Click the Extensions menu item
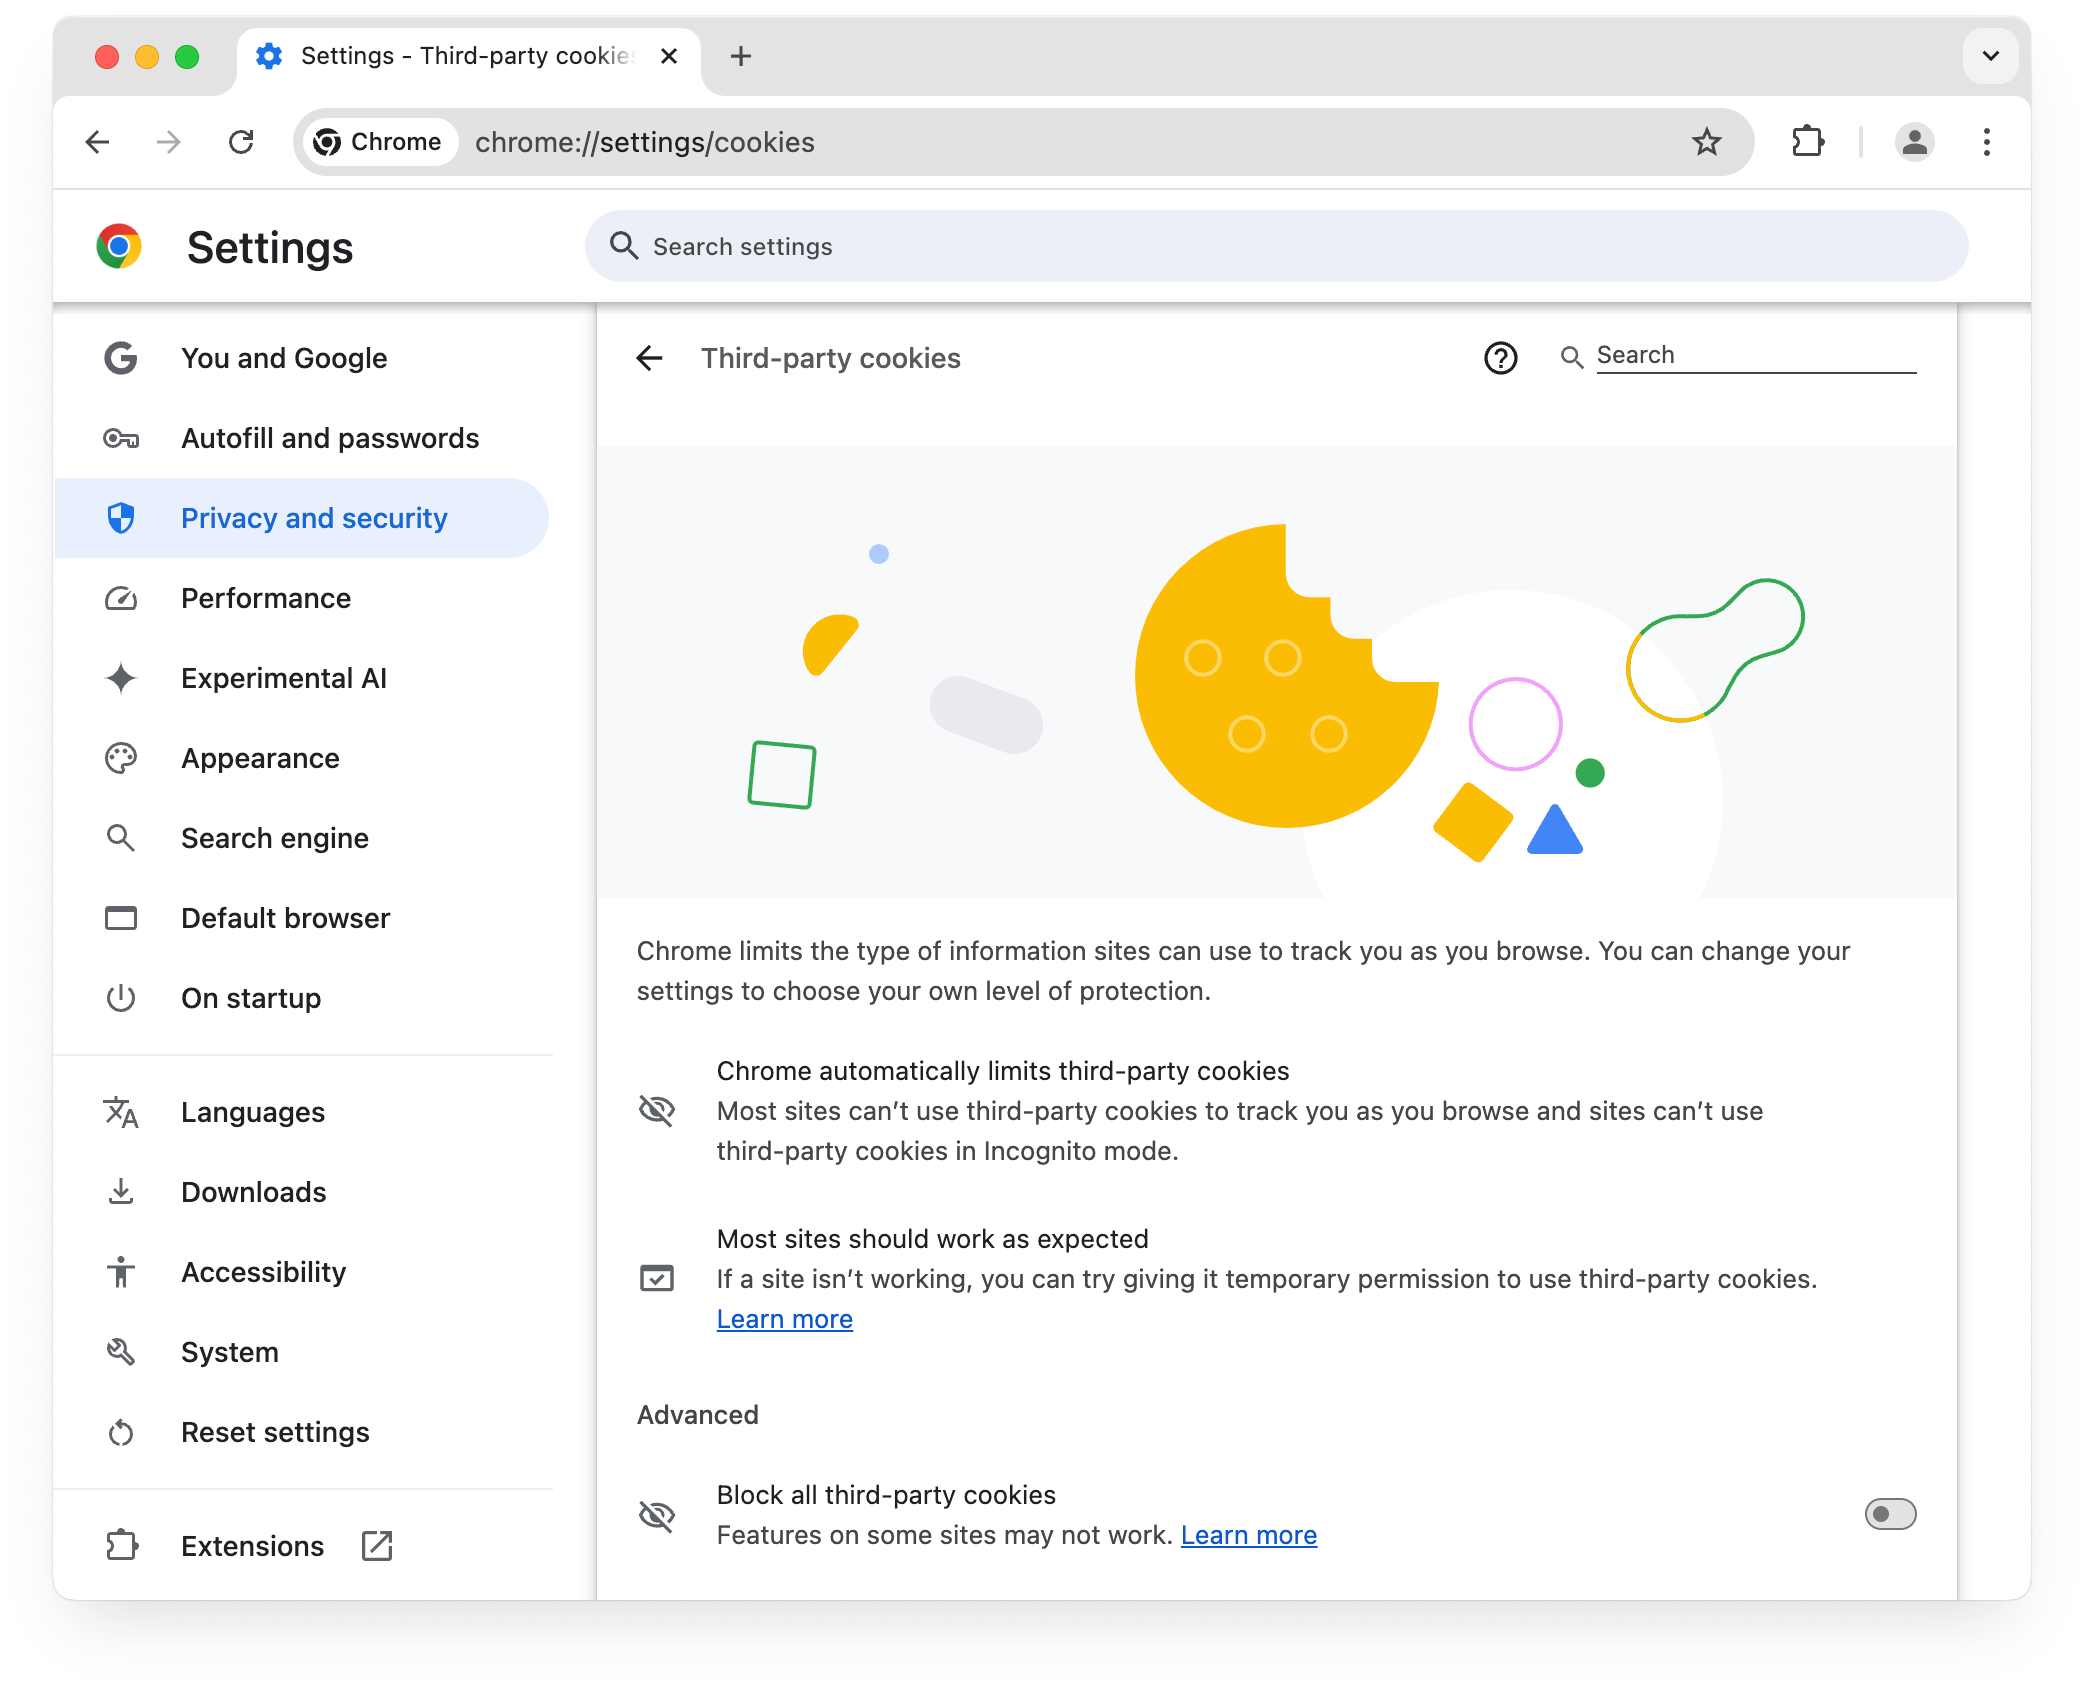This screenshot has height=1691, width=2086. 250,1544
